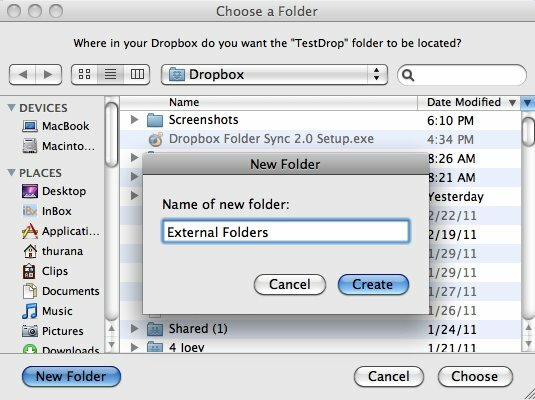This screenshot has height=400, width=535.
Task: Go back with the left arrow button
Action: point(23,74)
